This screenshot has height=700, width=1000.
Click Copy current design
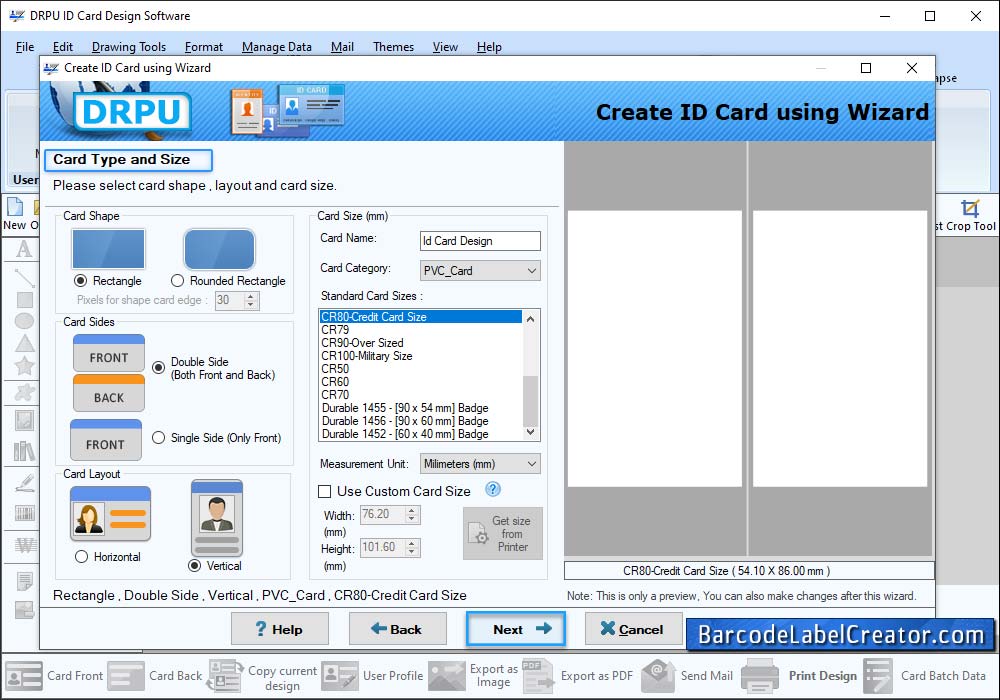click(x=263, y=677)
